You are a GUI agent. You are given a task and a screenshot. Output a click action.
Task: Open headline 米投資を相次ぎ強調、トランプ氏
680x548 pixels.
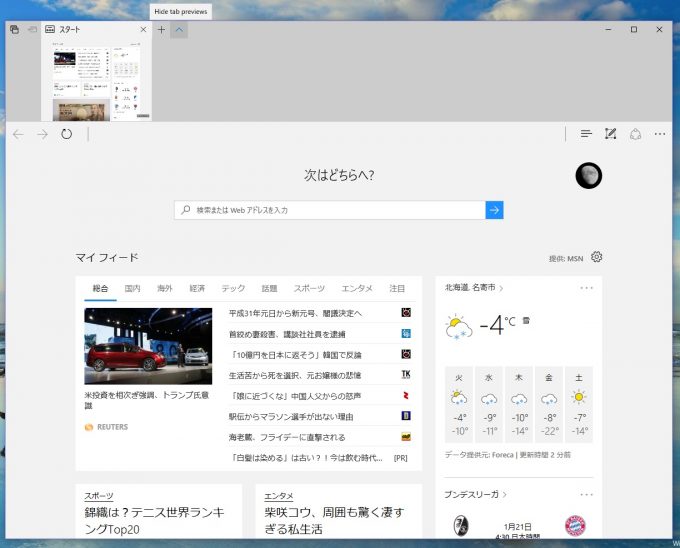(x=147, y=400)
